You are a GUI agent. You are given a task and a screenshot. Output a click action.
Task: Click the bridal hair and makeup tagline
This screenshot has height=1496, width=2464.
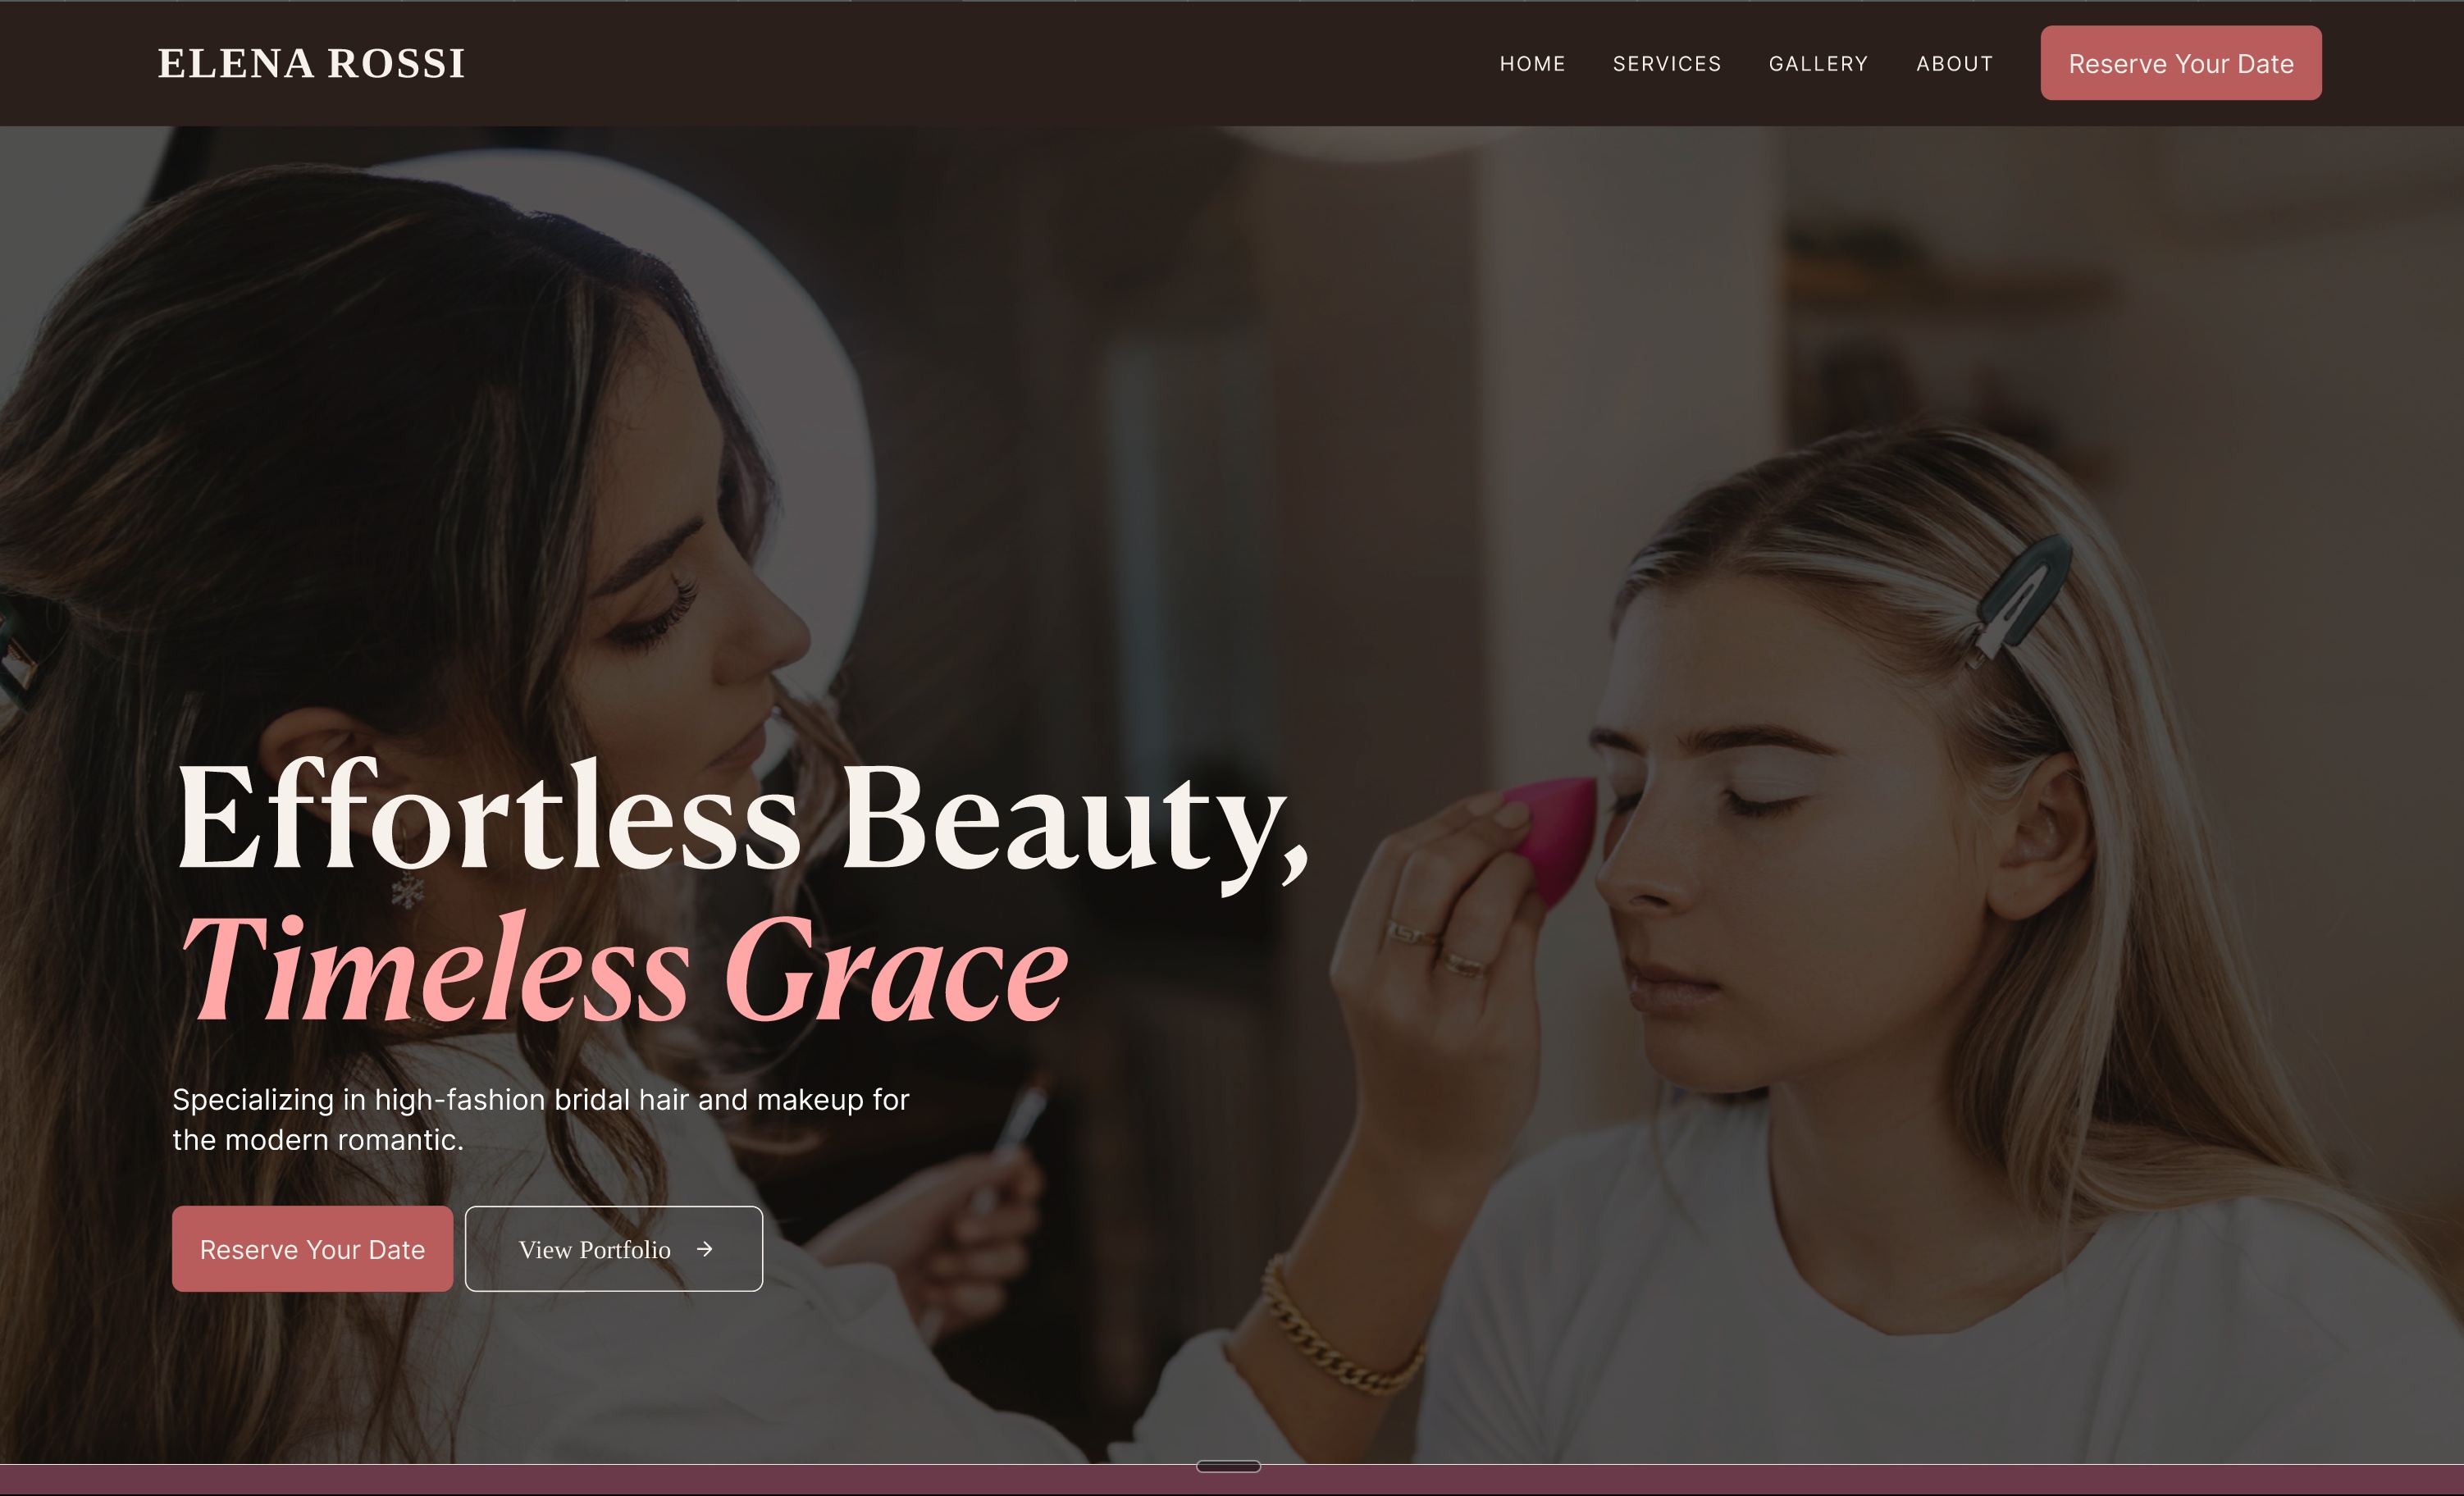click(x=541, y=1119)
